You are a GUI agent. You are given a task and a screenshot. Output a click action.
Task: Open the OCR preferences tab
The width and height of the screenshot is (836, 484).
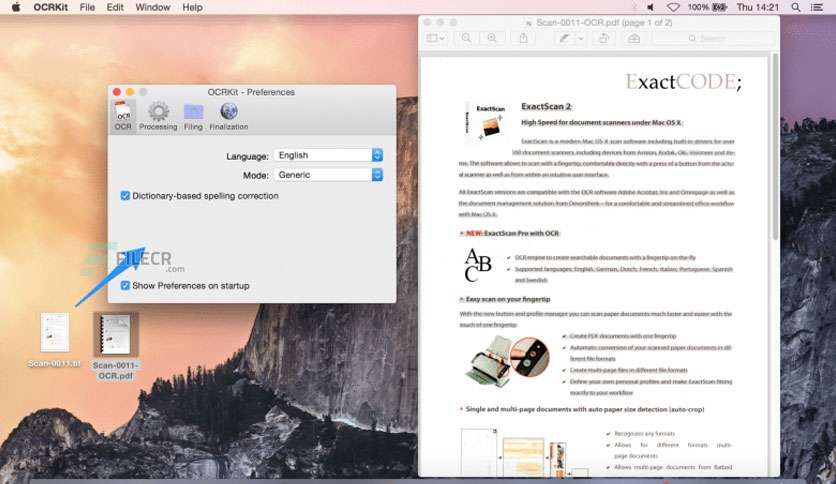coord(123,116)
